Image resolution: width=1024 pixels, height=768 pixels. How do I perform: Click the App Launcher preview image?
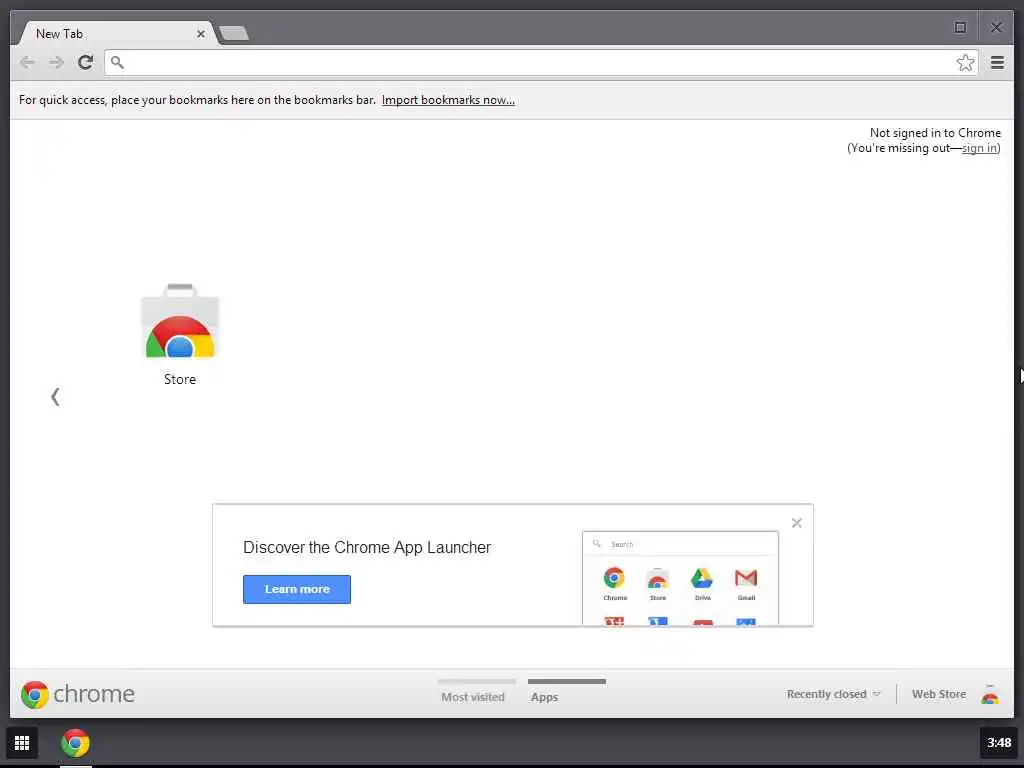point(680,578)
